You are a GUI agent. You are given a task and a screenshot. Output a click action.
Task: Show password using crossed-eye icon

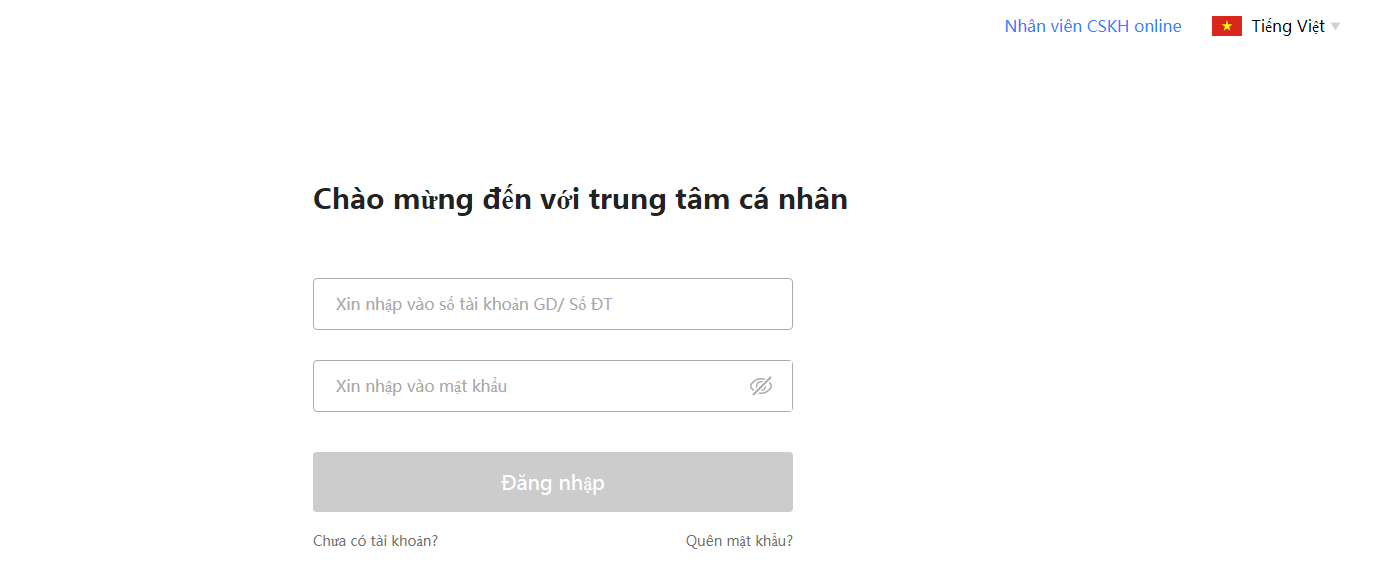[761, 386]
